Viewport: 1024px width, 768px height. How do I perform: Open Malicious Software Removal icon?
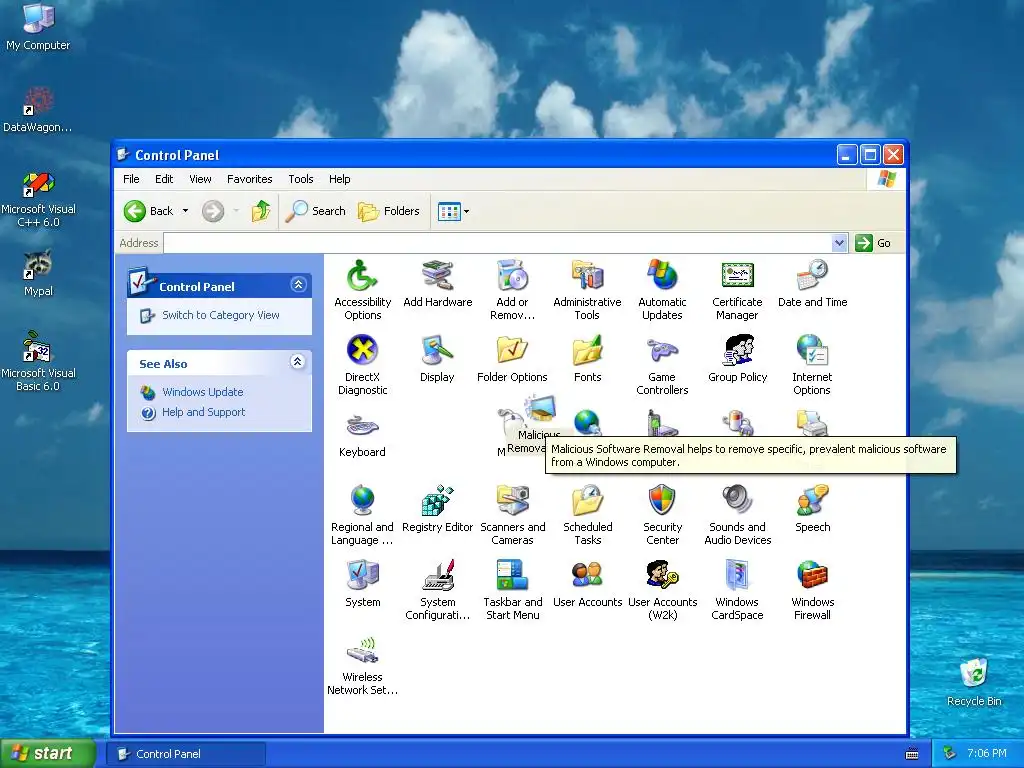[x=540, y=410]
